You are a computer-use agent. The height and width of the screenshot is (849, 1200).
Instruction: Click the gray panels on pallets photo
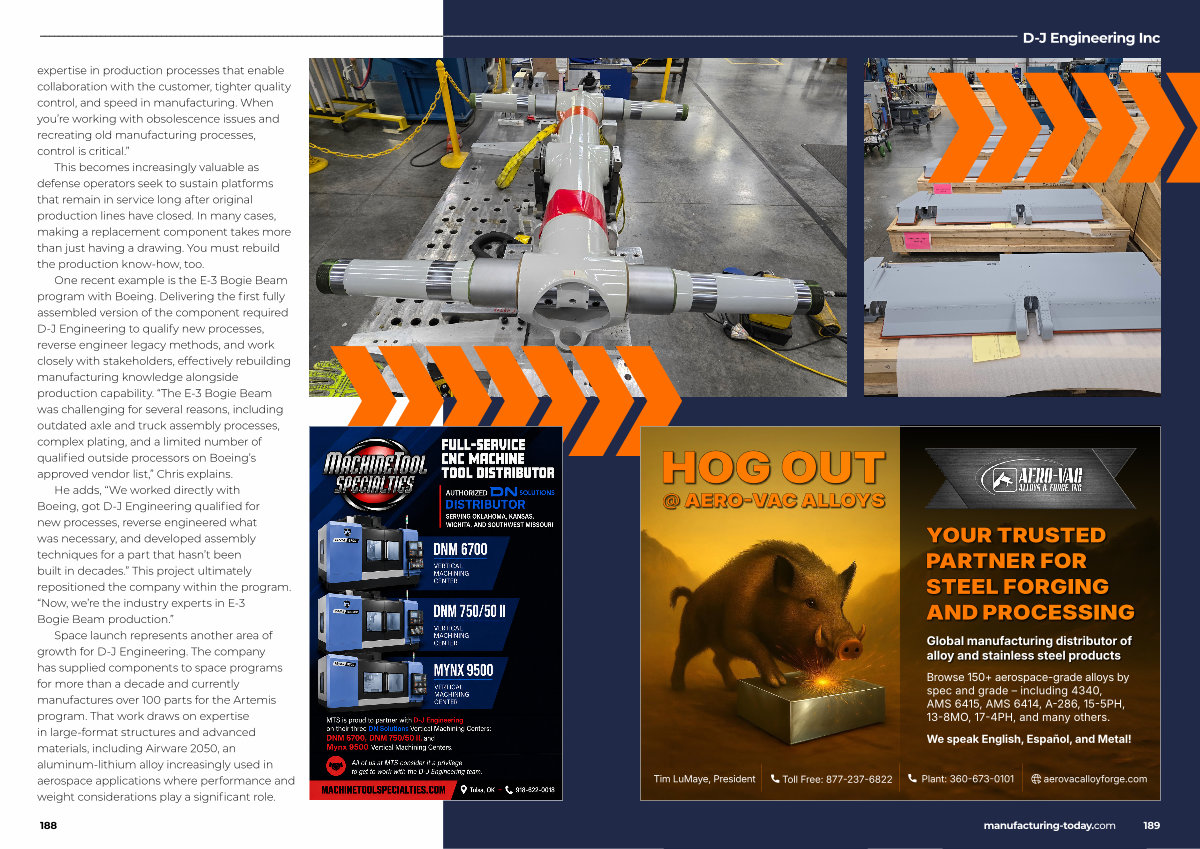click(1012, 227)
